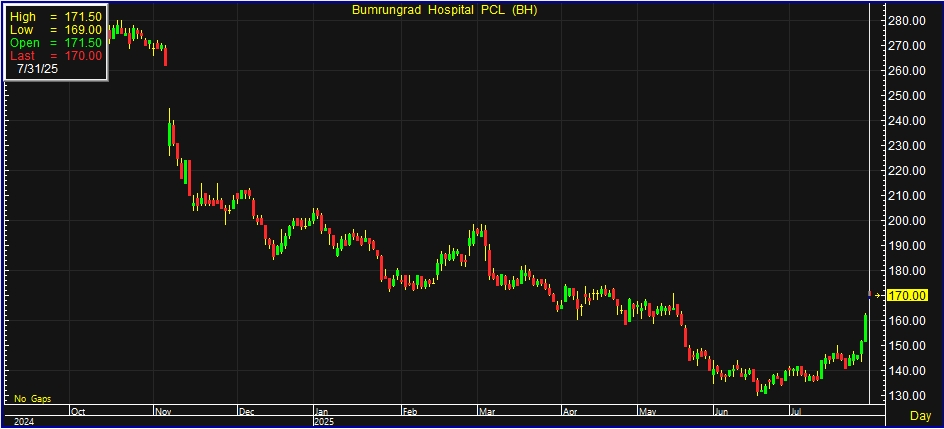
Task: Click the 7/31/25 date in info box
Action: [37, 69]
